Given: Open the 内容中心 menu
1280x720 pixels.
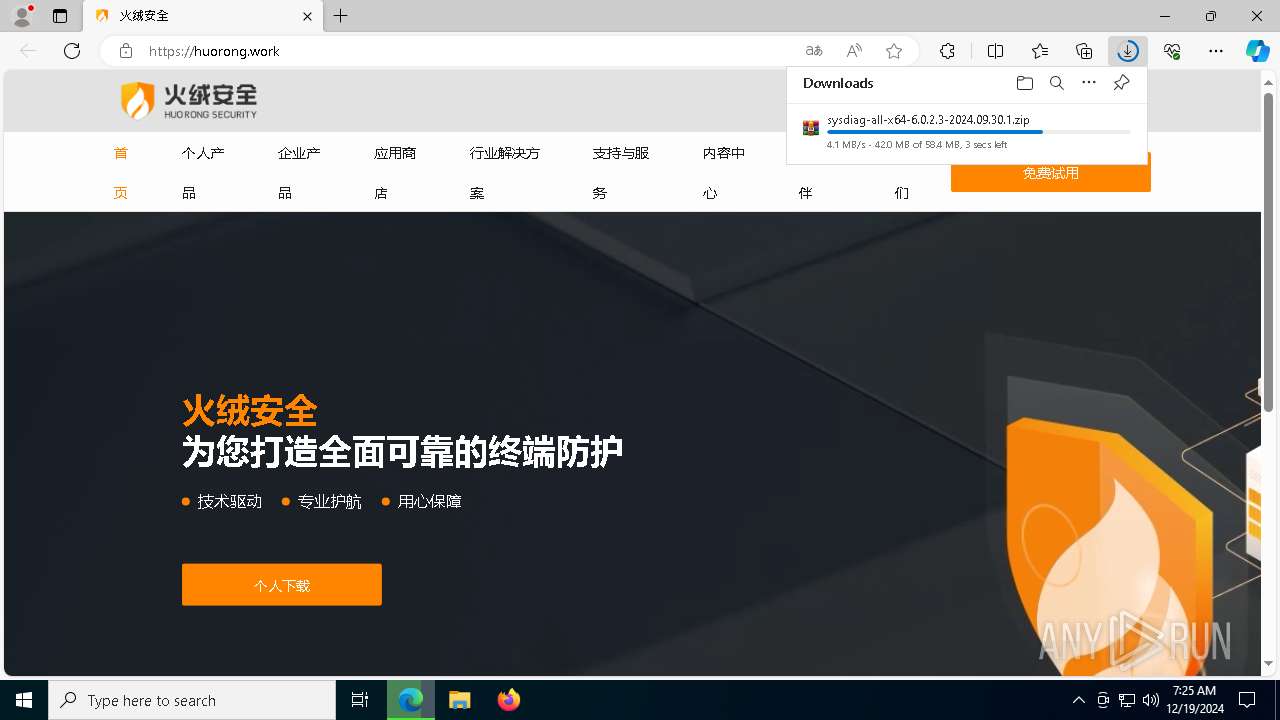Looking at the screenshot, I should click(724, 172).
